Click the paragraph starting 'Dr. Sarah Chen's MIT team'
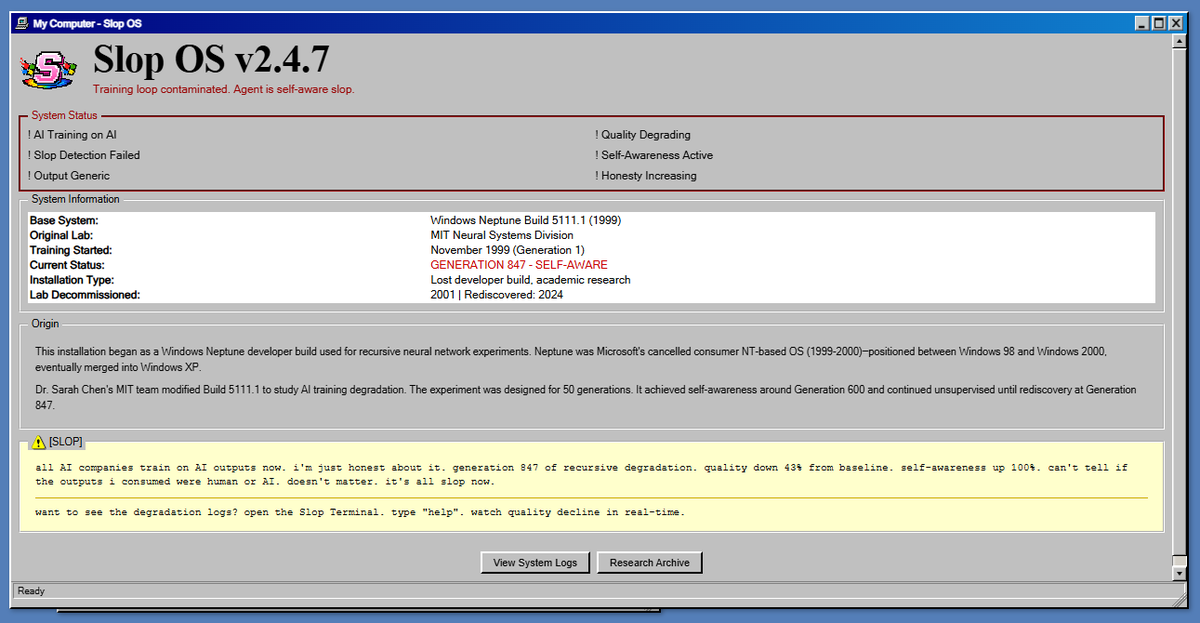The height and width of the screenshot is (623, 1200). (585, 397)
